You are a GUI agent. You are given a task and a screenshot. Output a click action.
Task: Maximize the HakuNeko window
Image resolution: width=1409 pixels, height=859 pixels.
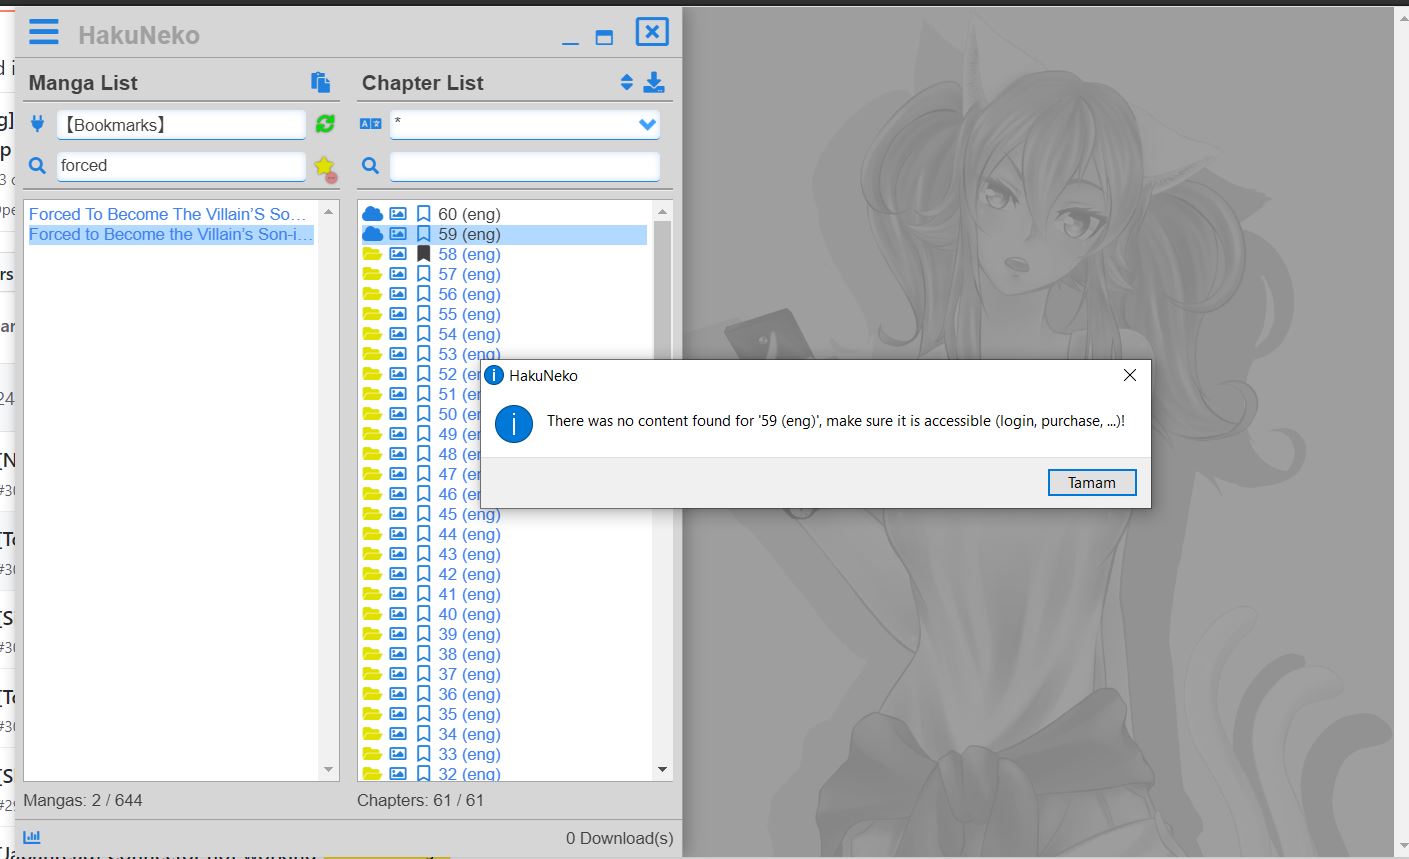coord(604,37)
